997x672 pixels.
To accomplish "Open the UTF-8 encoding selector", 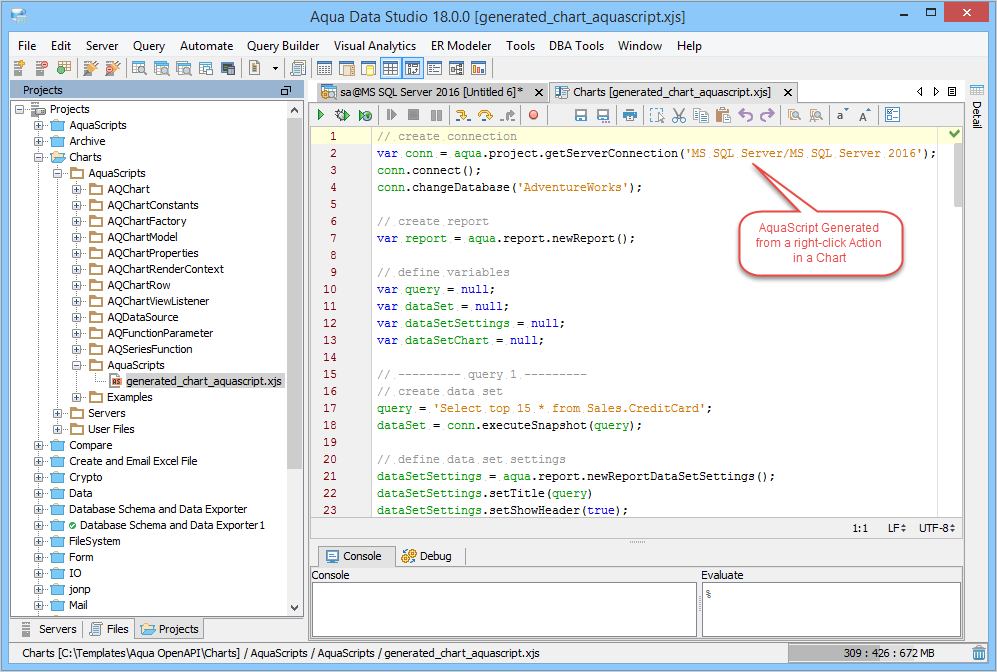I will pyautogui.click(x=937, y=528).
